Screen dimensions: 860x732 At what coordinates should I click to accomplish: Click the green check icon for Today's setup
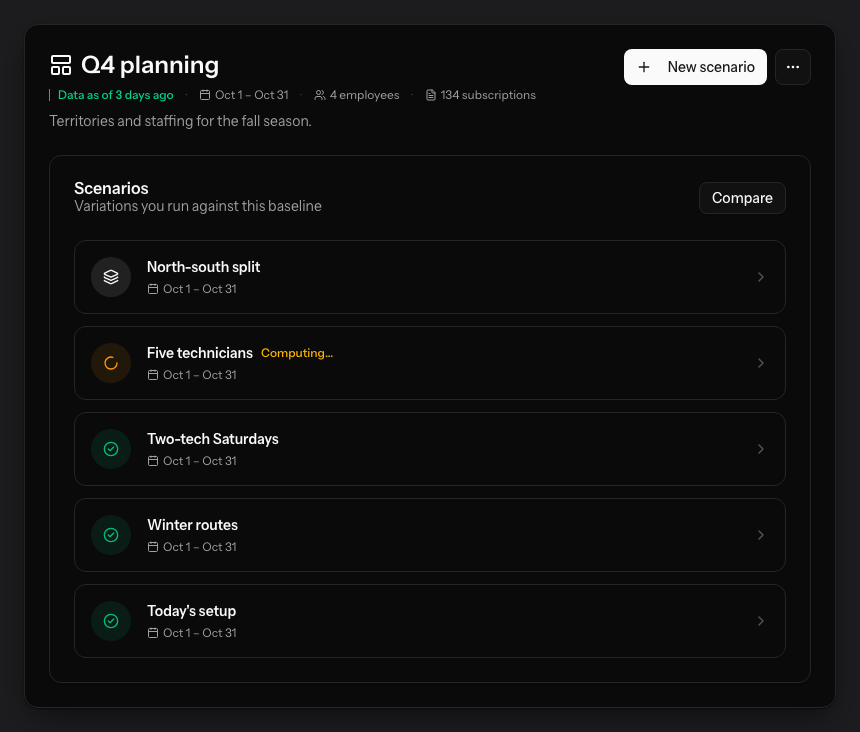click(111, 621)
